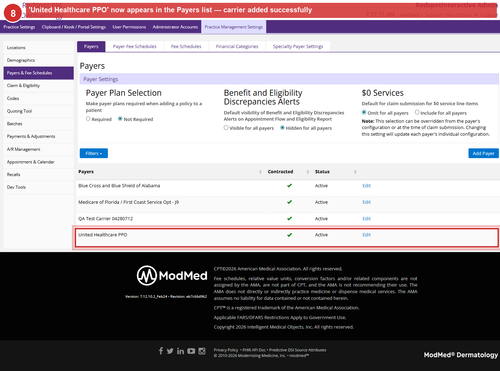This screenshot has width=500, height=371.
Task: Click the Active status for United Healthcare PPO
Action: [321, 235]
